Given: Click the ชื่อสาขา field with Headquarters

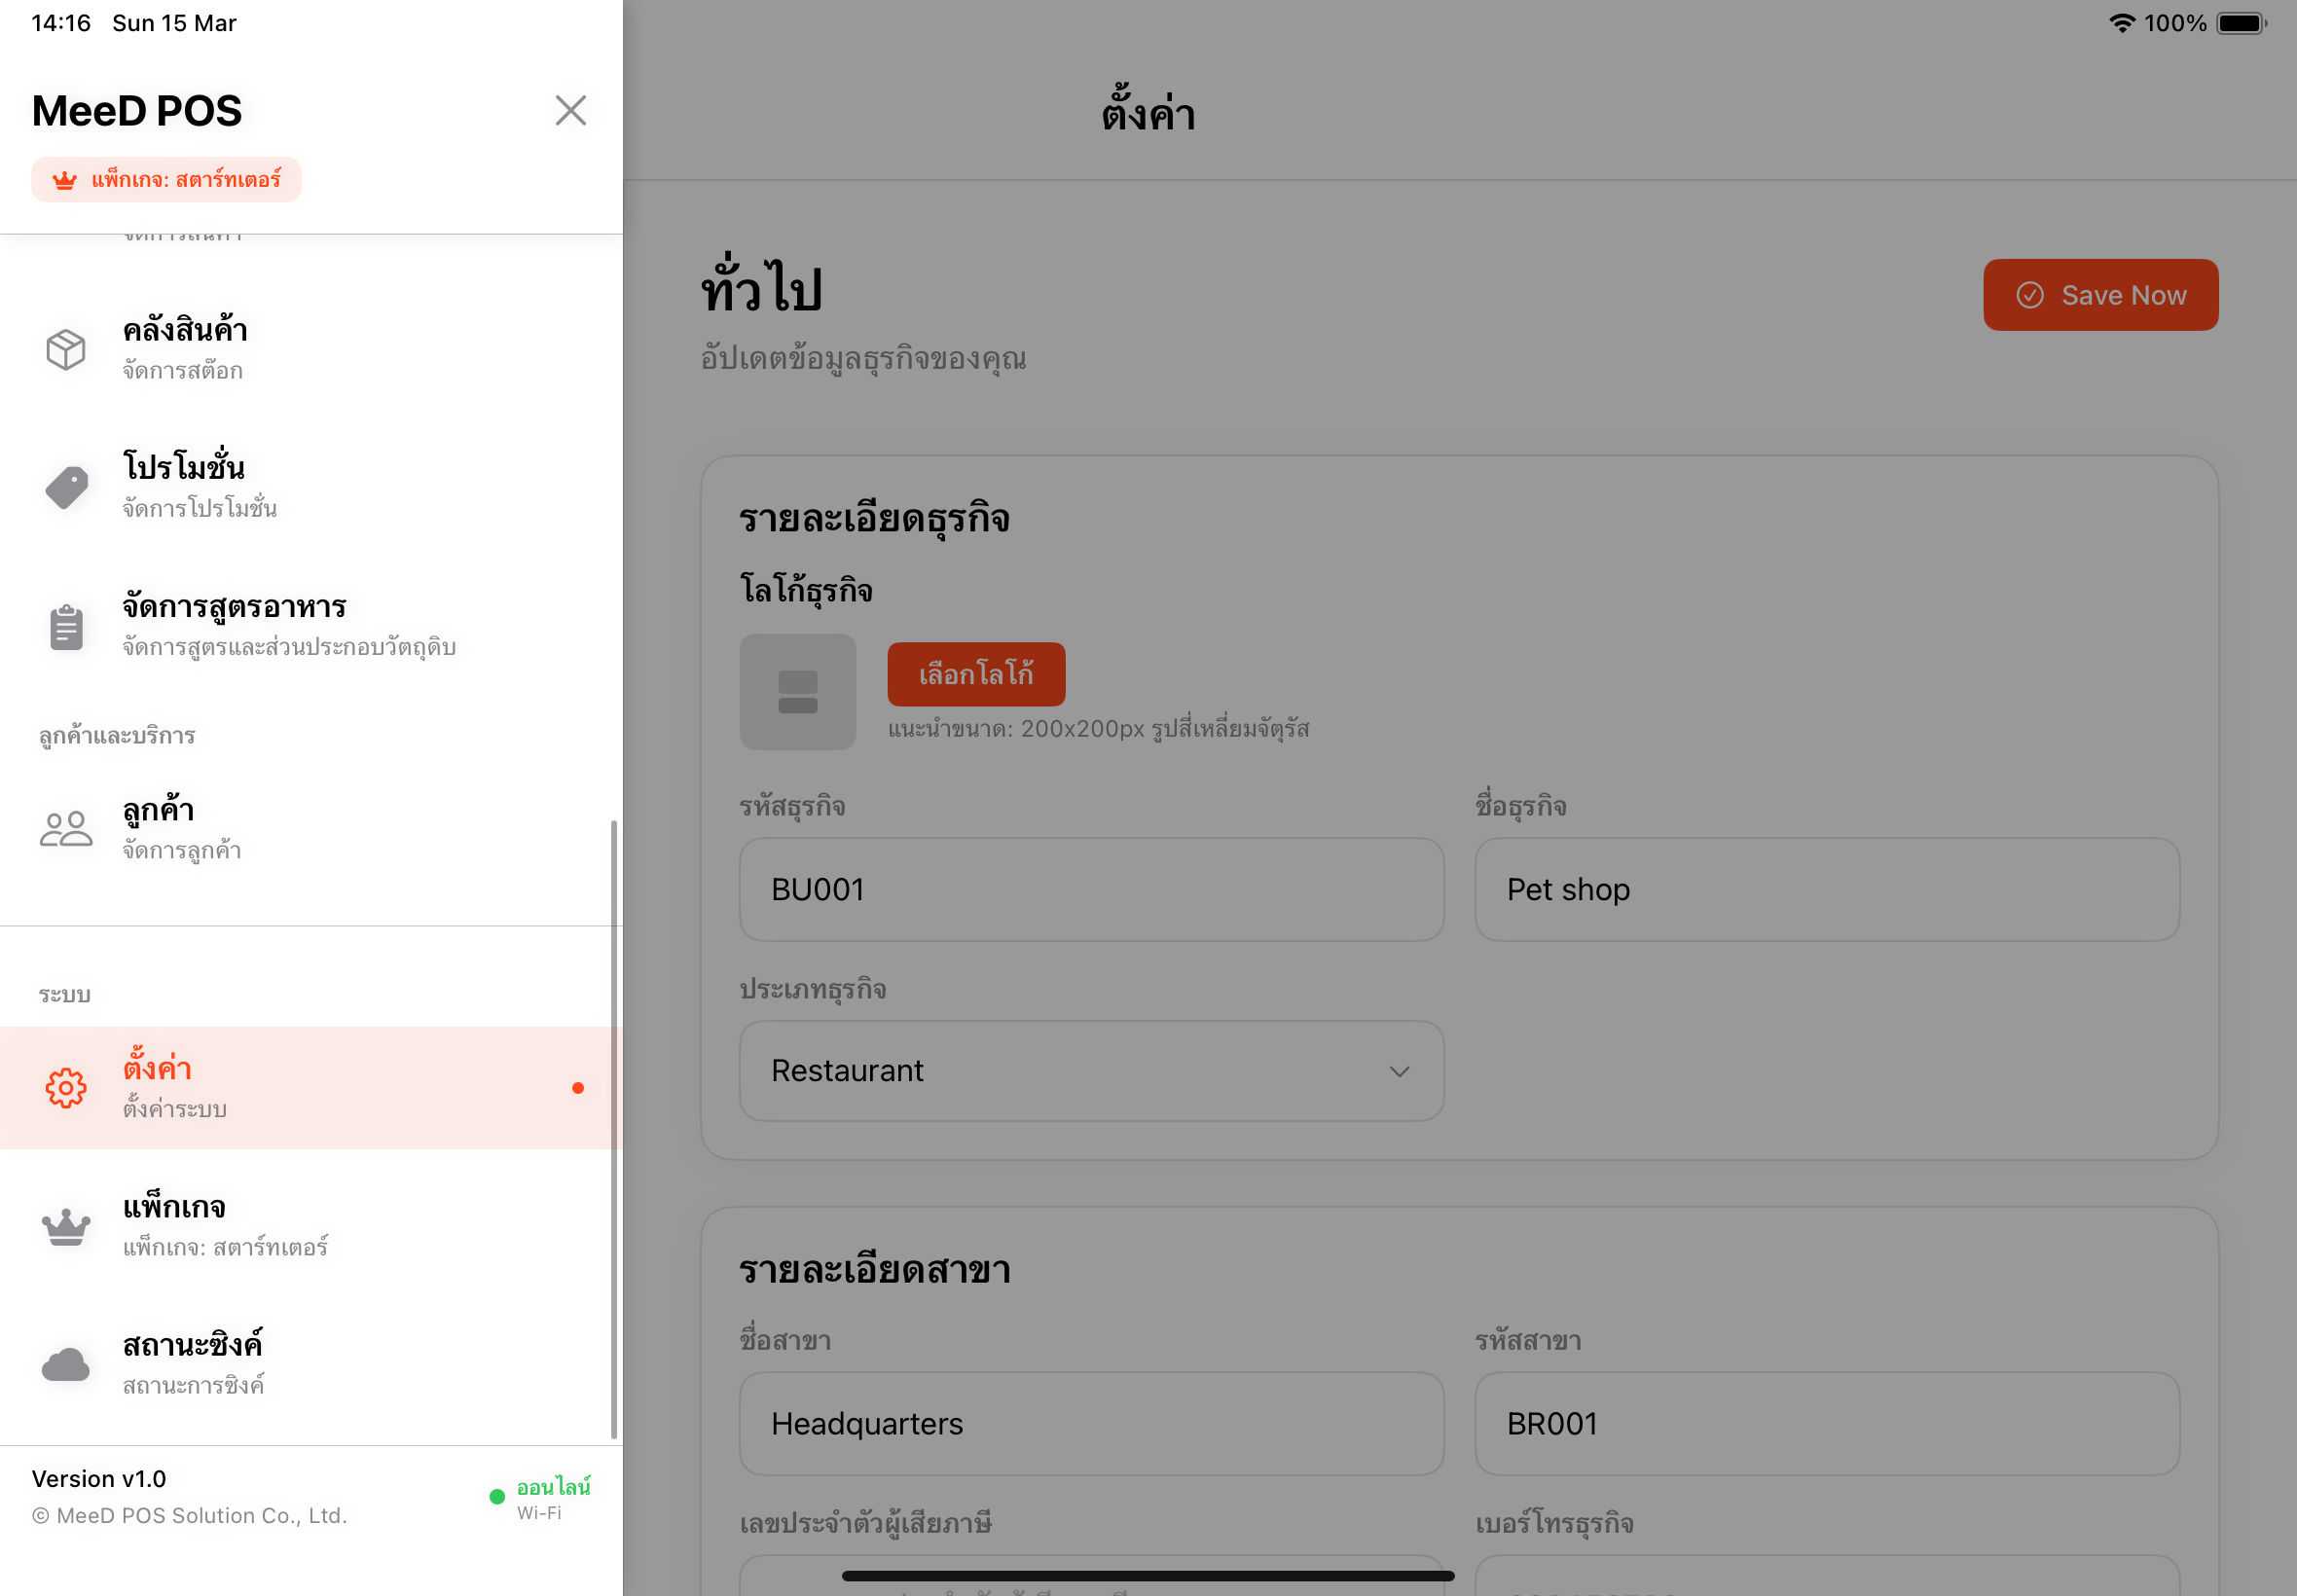Looking at the screenshot, I should pos(1091,1423).
